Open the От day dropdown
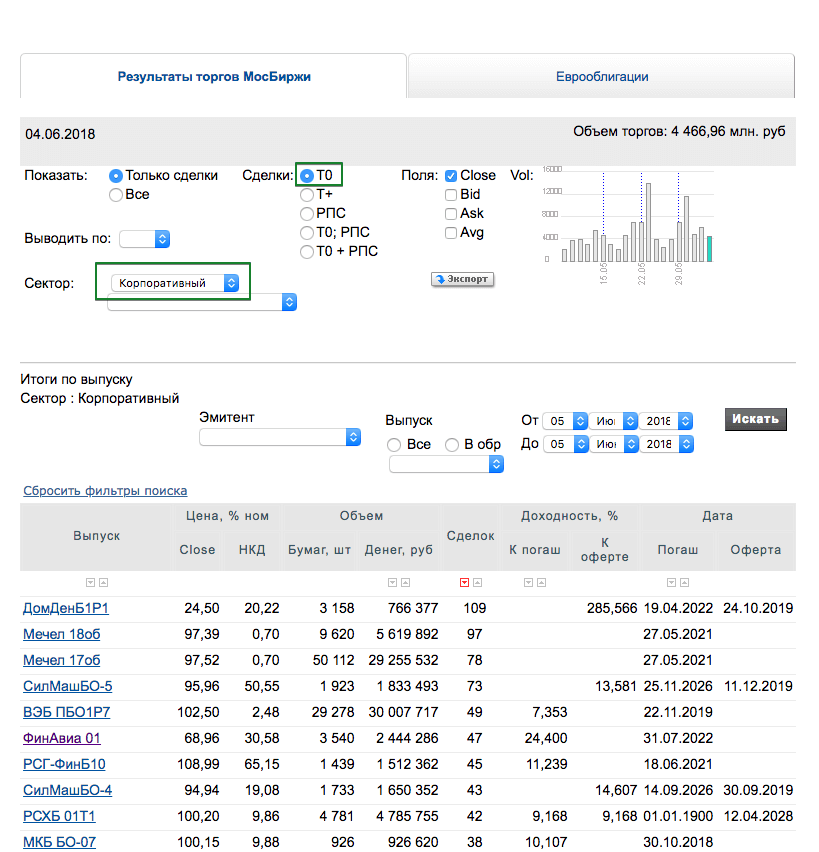819x852 pixels. pyautogui.click(x=565, y=421)
